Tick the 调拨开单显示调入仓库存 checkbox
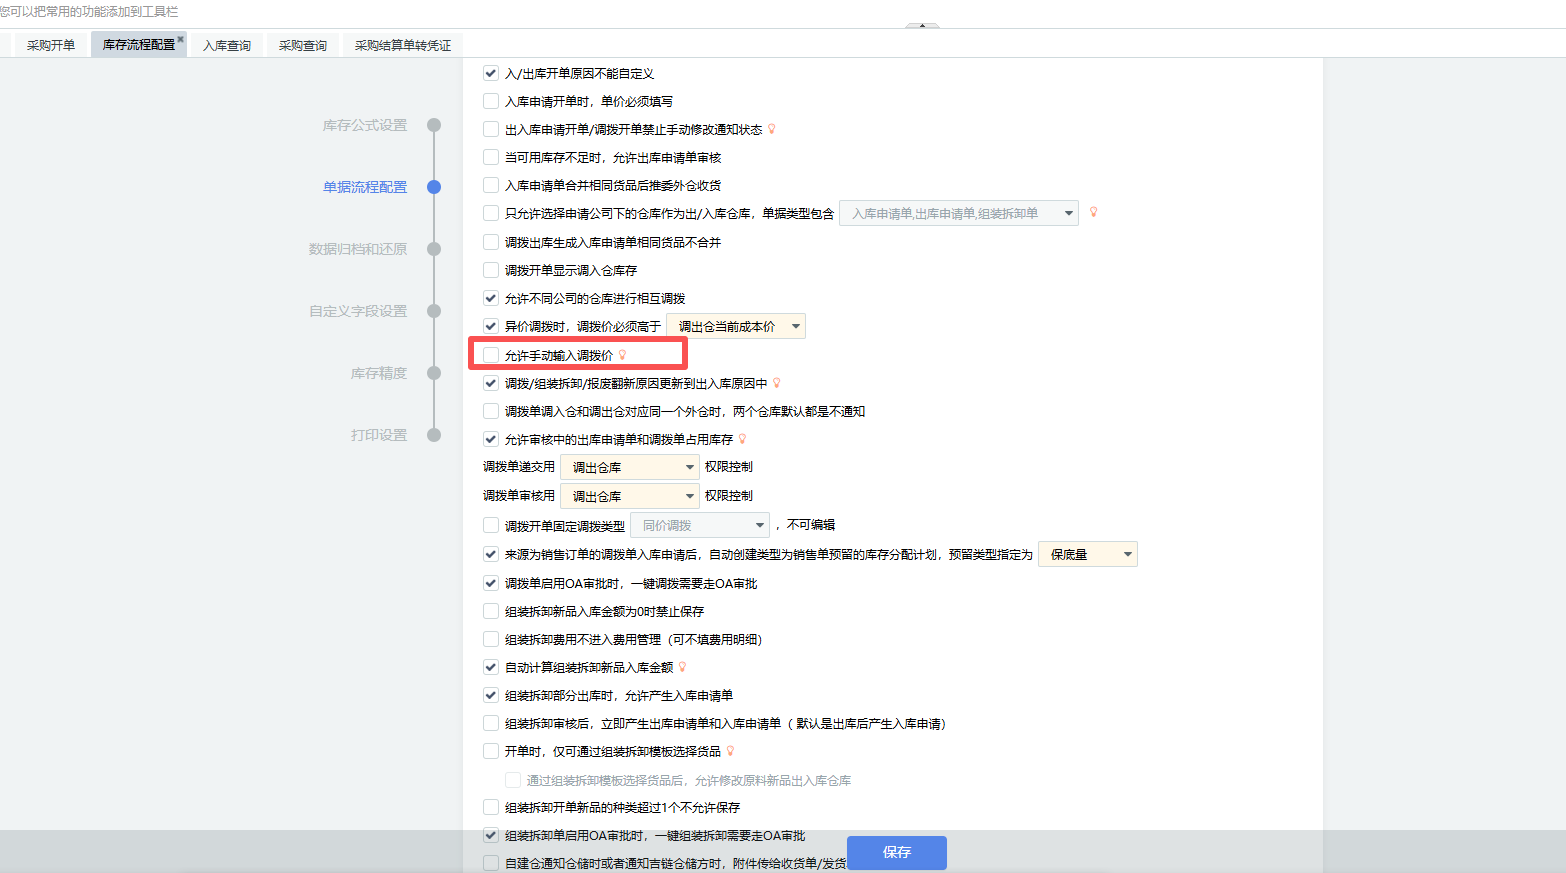Screen dimensions: 1566x873 [491, 270]
